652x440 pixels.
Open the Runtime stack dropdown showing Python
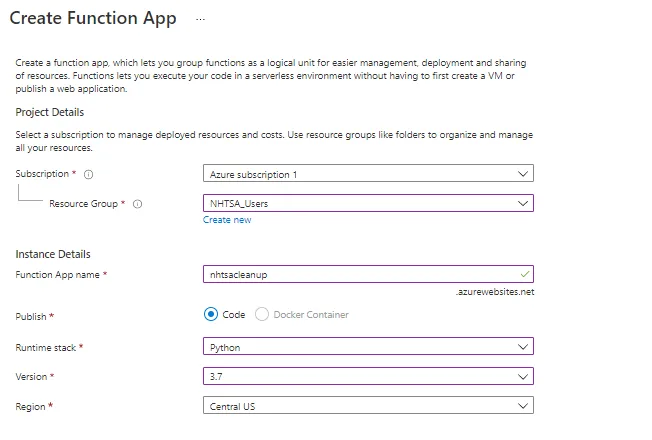click(360, 347)
